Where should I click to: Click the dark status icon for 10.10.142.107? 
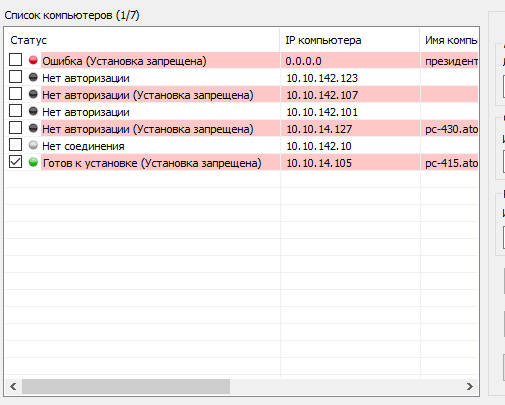coord(33,94)
